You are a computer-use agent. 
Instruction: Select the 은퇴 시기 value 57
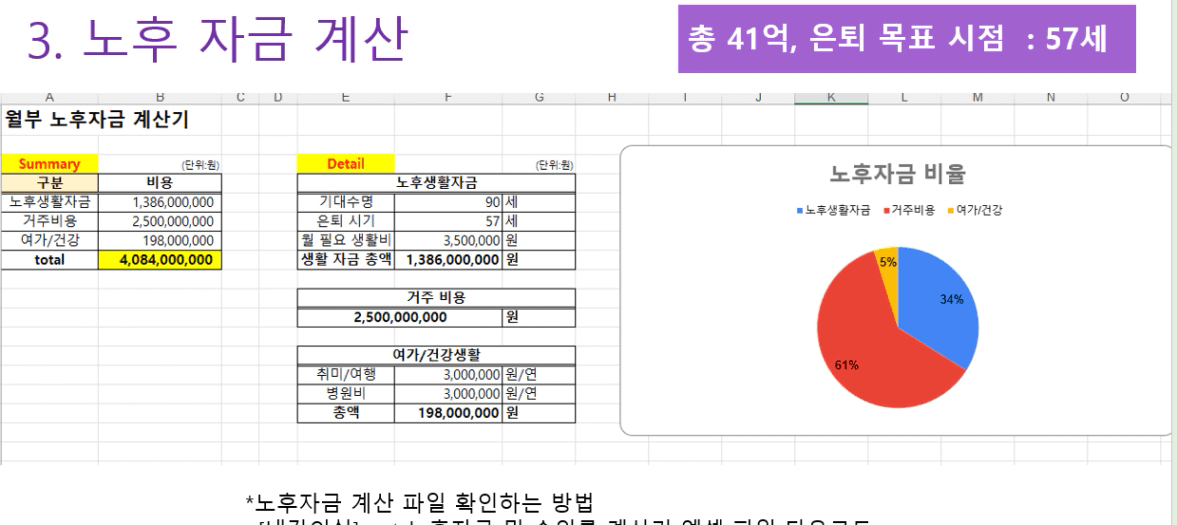(x=448, y=222)
